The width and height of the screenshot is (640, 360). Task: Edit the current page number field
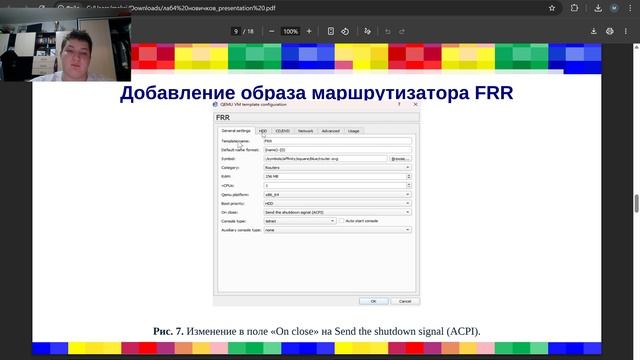[236, 31]
